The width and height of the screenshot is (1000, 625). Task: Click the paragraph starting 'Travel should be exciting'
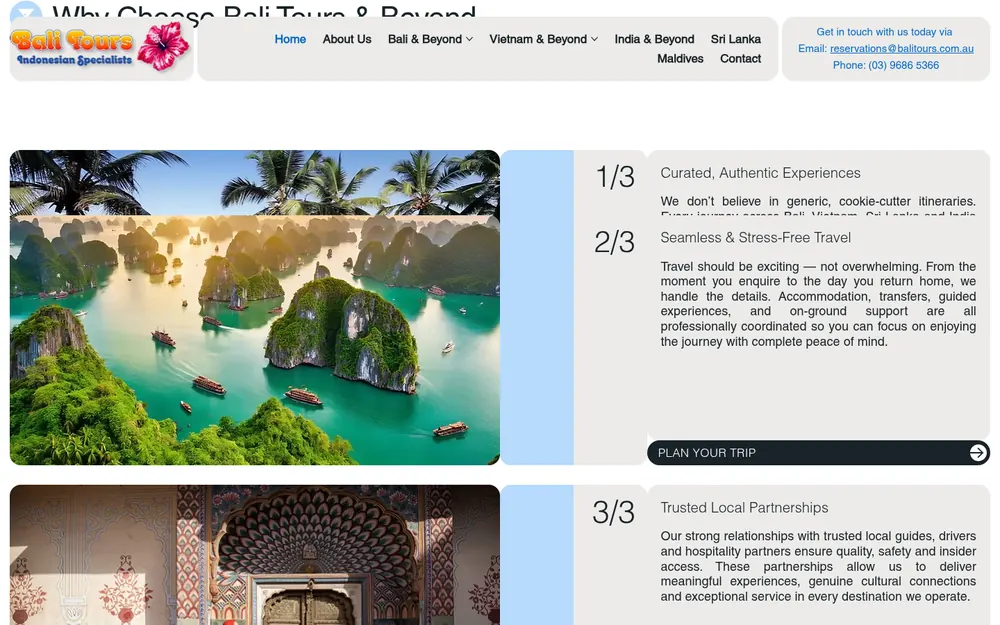point(818,304)
